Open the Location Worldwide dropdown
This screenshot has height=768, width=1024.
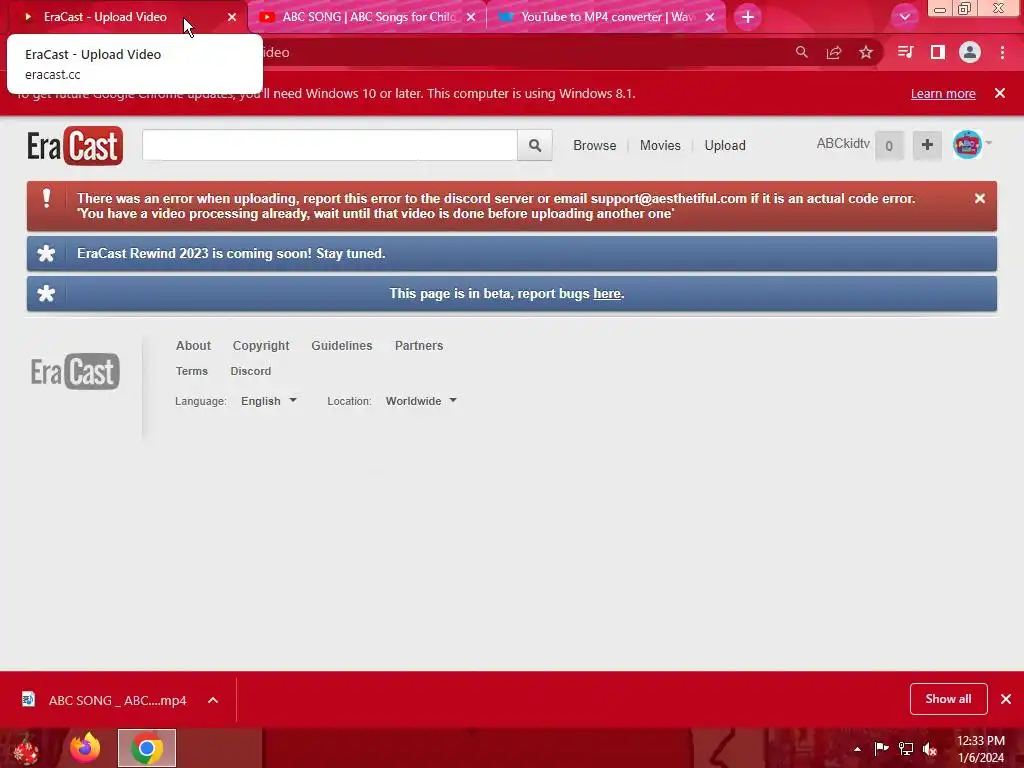pyautogui.click(x=421, y=401)
